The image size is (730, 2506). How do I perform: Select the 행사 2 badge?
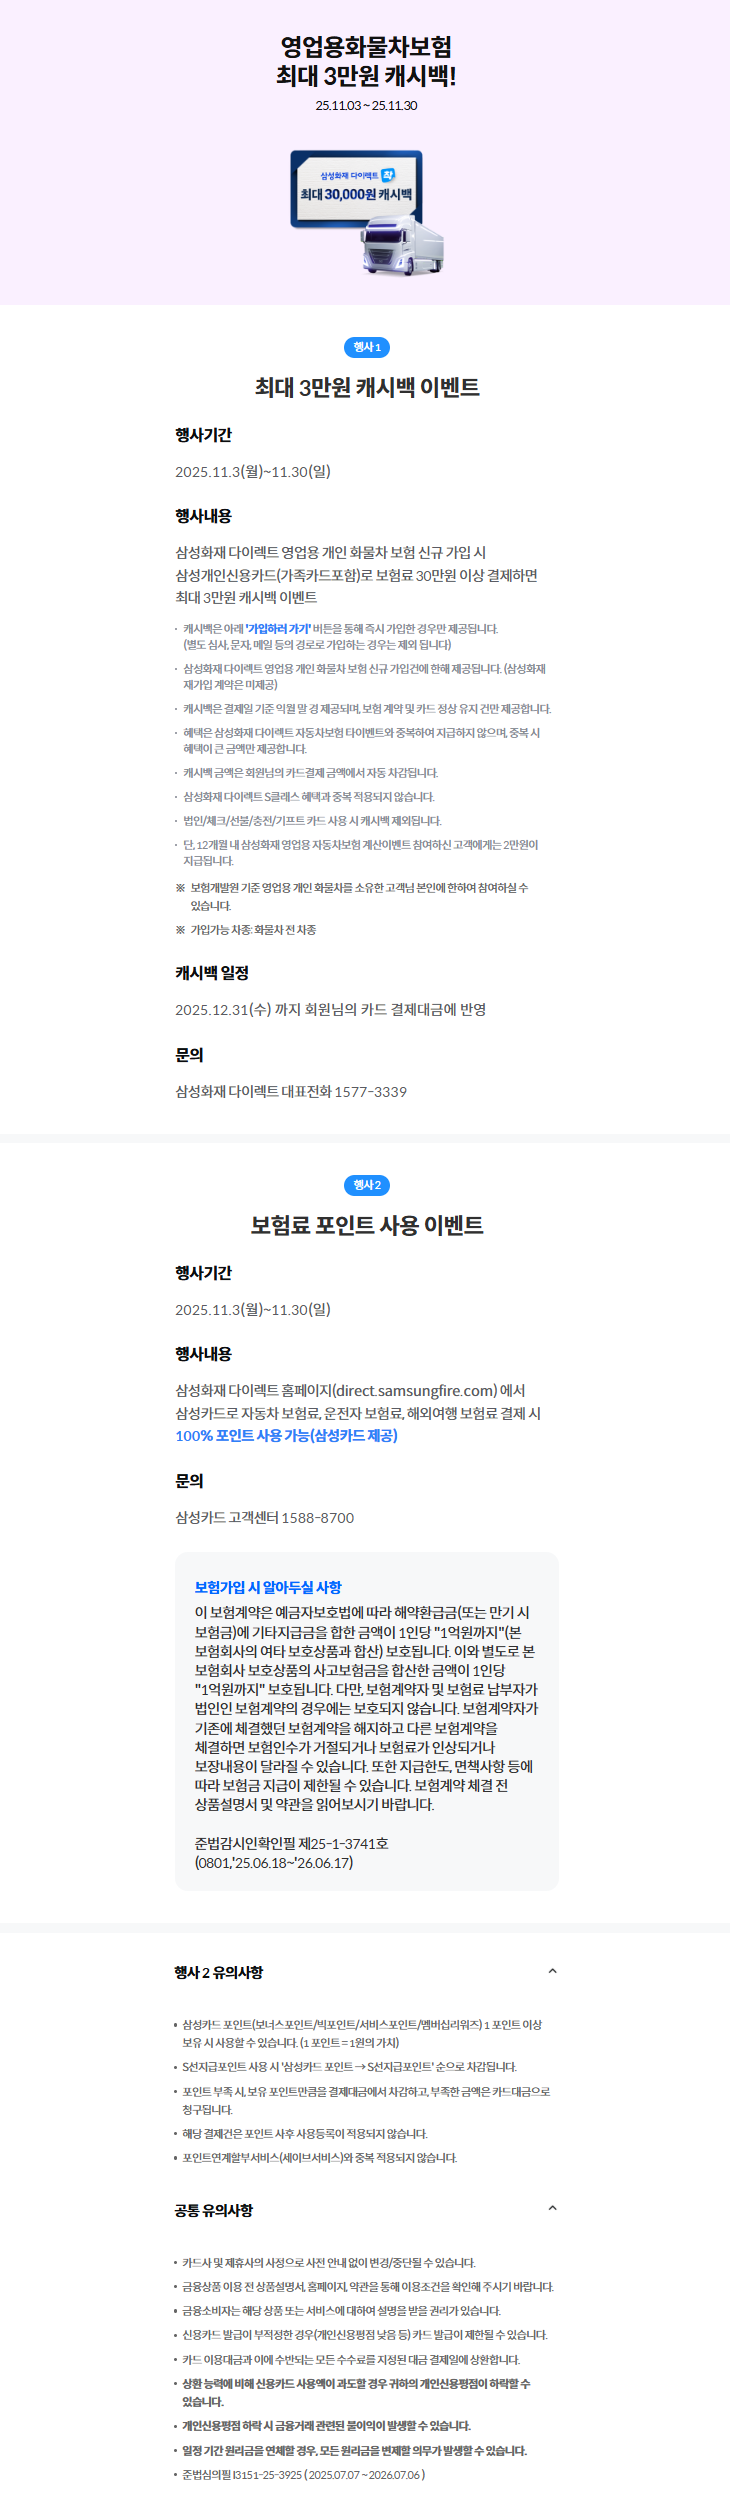(x=366, y=1185)
